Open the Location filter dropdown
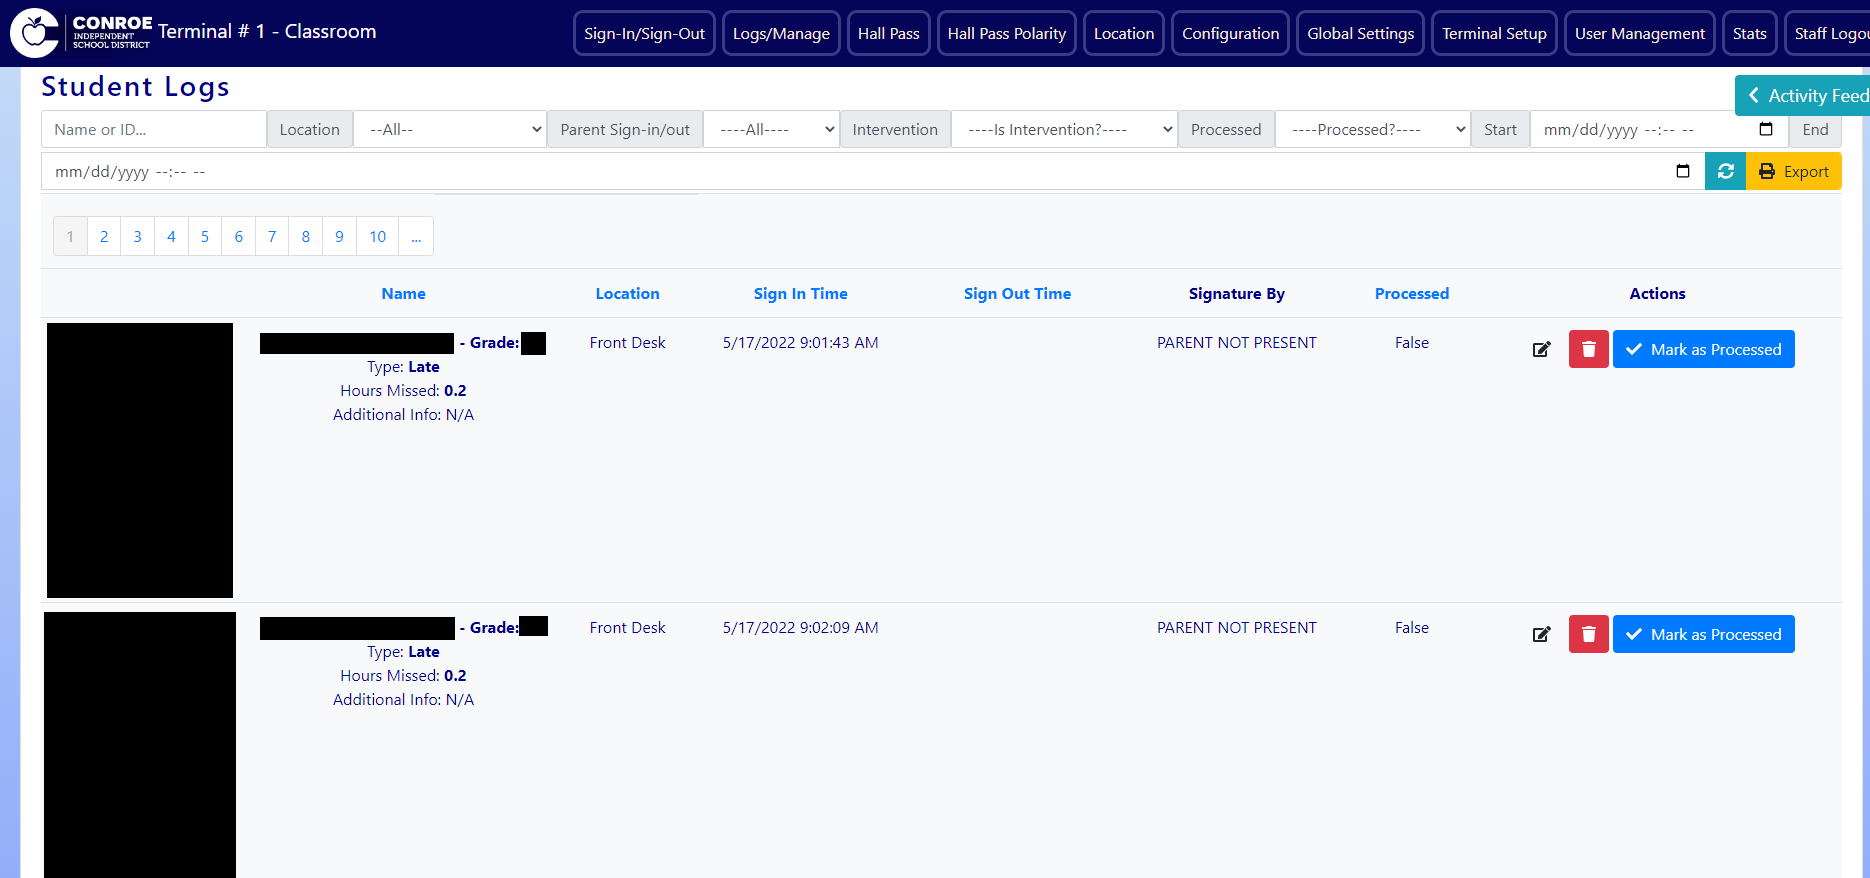Viewport: 1870px width, 878px height. pos(450,129)
